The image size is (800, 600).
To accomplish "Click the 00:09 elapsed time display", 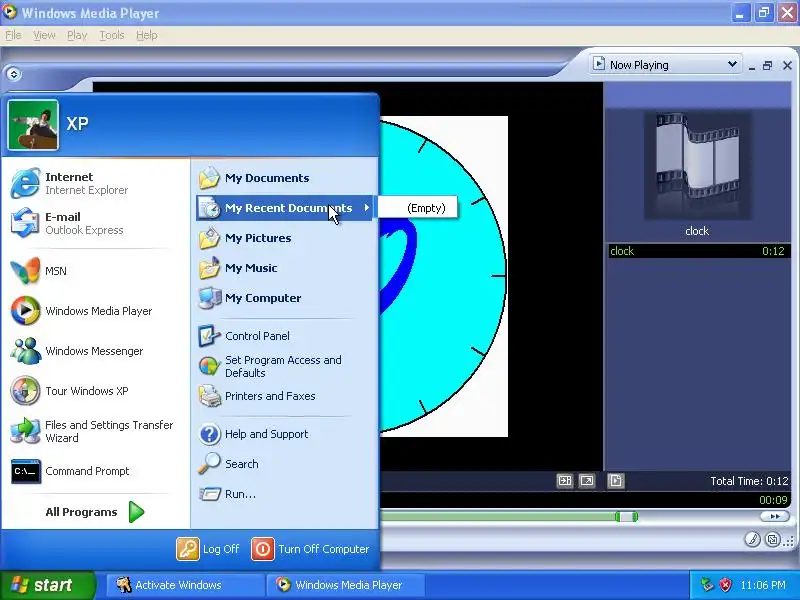I will tap(773, 500).
